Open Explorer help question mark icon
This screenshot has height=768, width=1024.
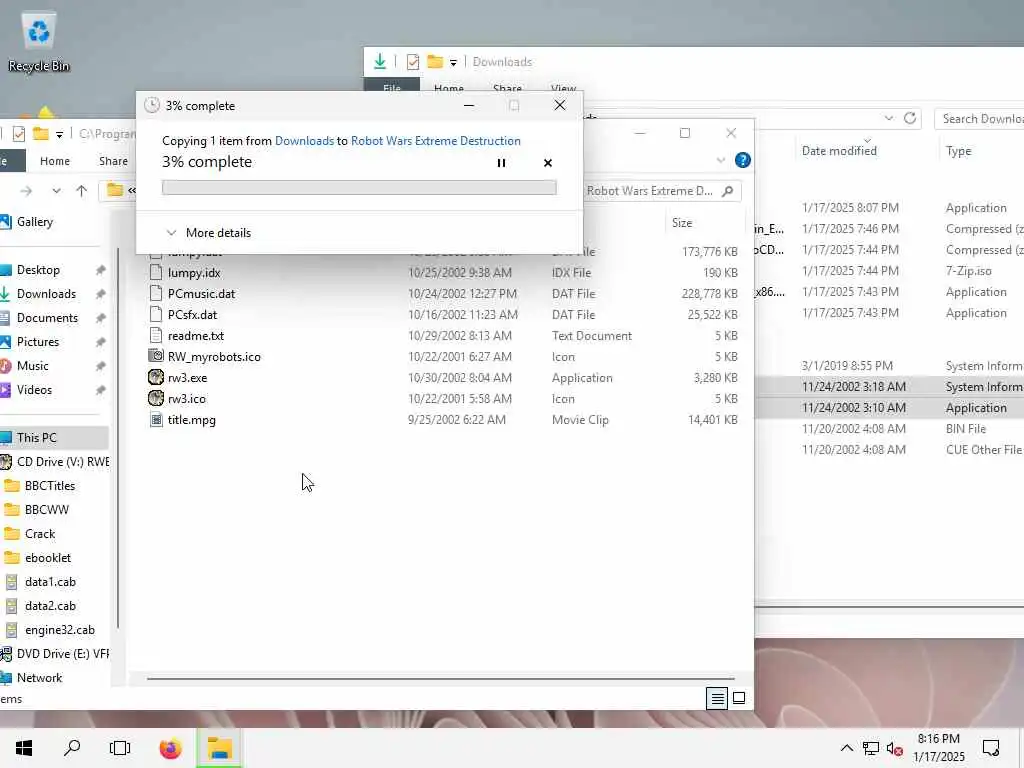(743, 160)
